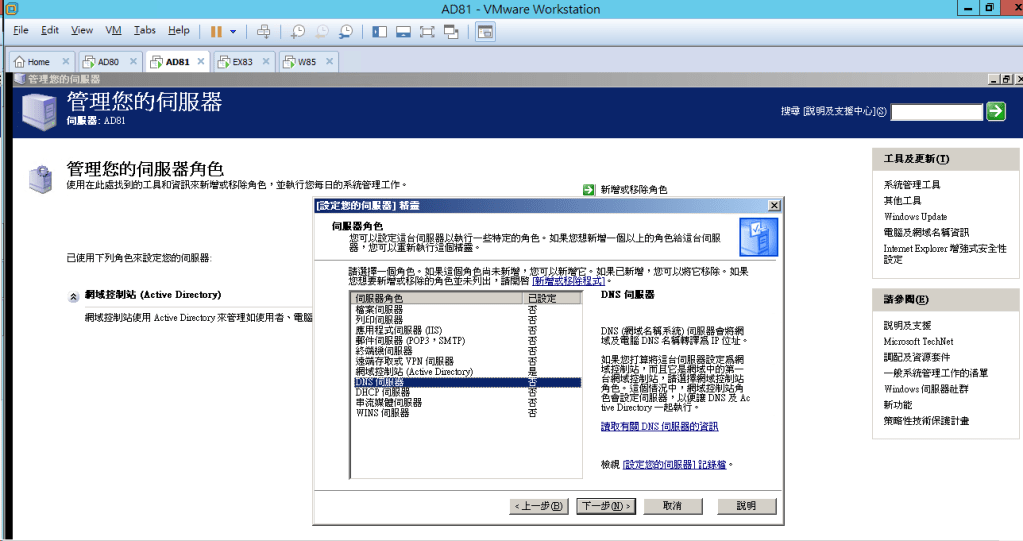
Task: Click Send Ctrl+Alt+Del toolbar icon
Action: click(264, 31)
